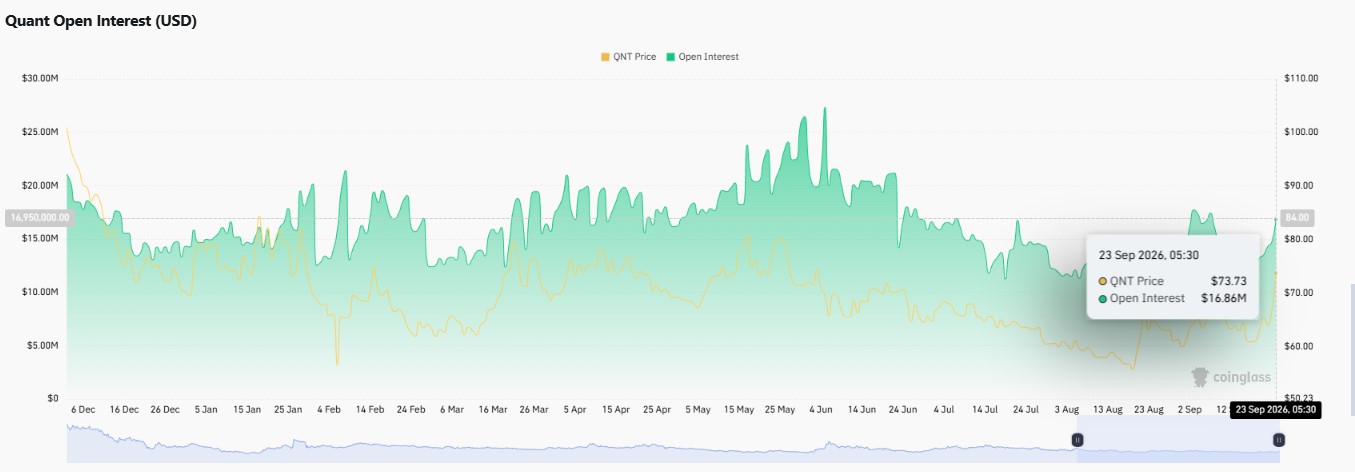Click the 5 May date label
The height and width of the screenshot is (472, 1355).
(698, 409)
